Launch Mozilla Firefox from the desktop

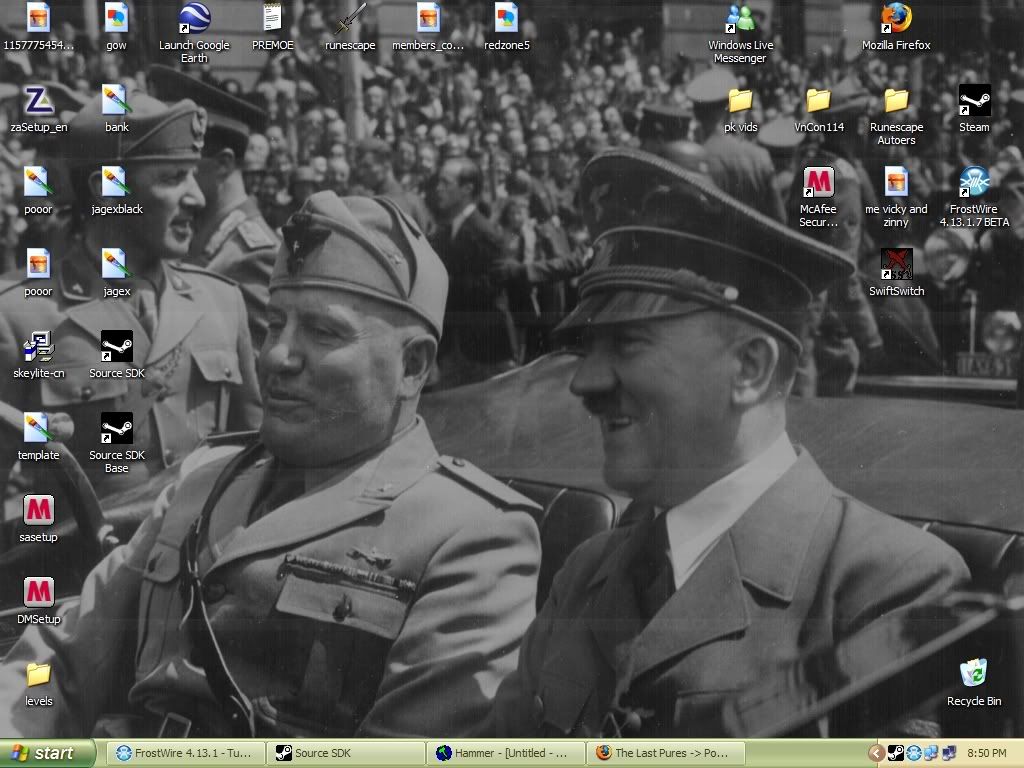tap(896, 18)
